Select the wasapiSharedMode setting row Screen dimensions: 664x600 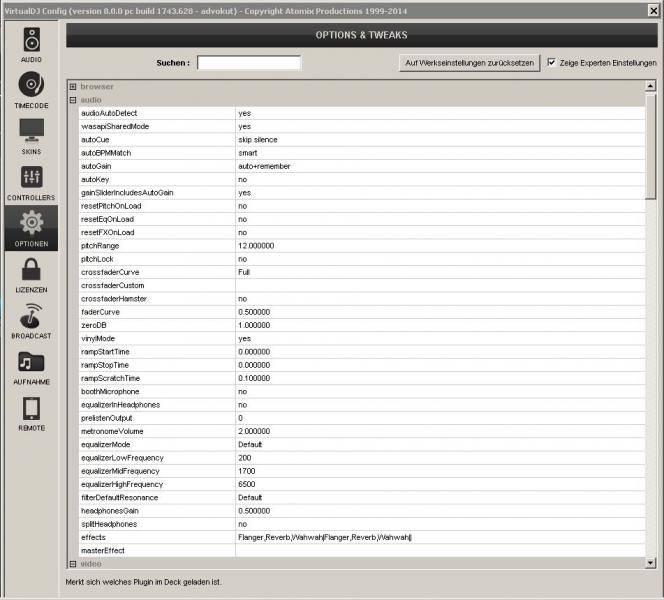pos(362,126)
